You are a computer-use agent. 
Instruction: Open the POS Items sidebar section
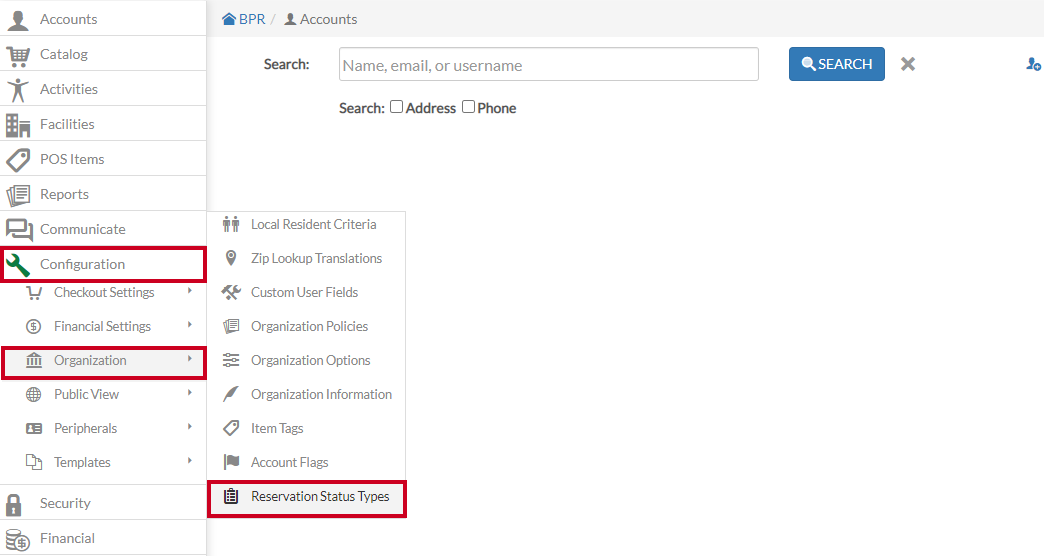point(103,158)
